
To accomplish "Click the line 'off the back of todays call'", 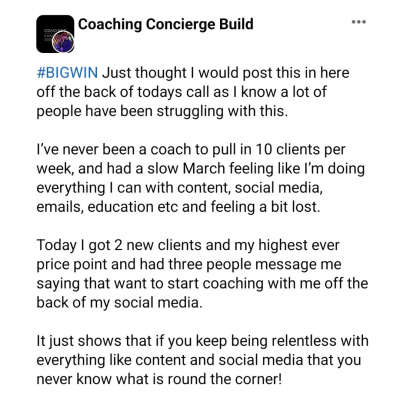I will pos(181,92).
